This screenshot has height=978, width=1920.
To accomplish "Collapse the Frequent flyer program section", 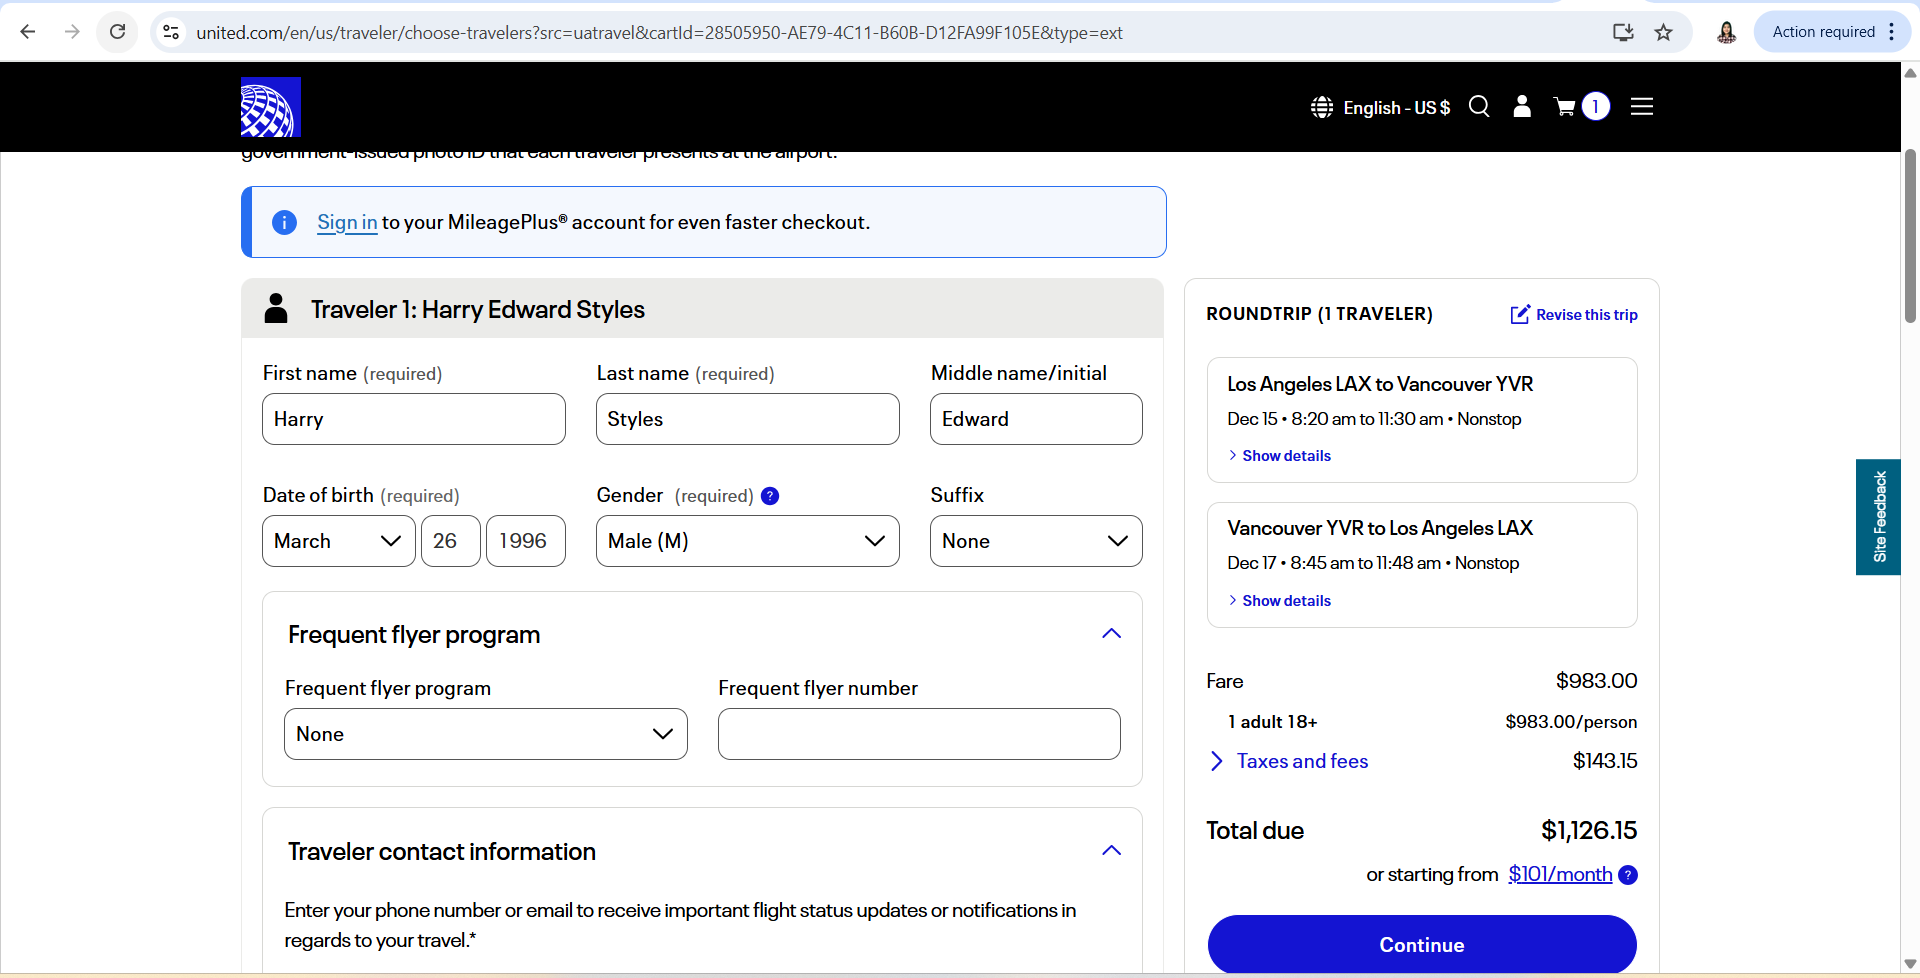I will (1111, 634).
